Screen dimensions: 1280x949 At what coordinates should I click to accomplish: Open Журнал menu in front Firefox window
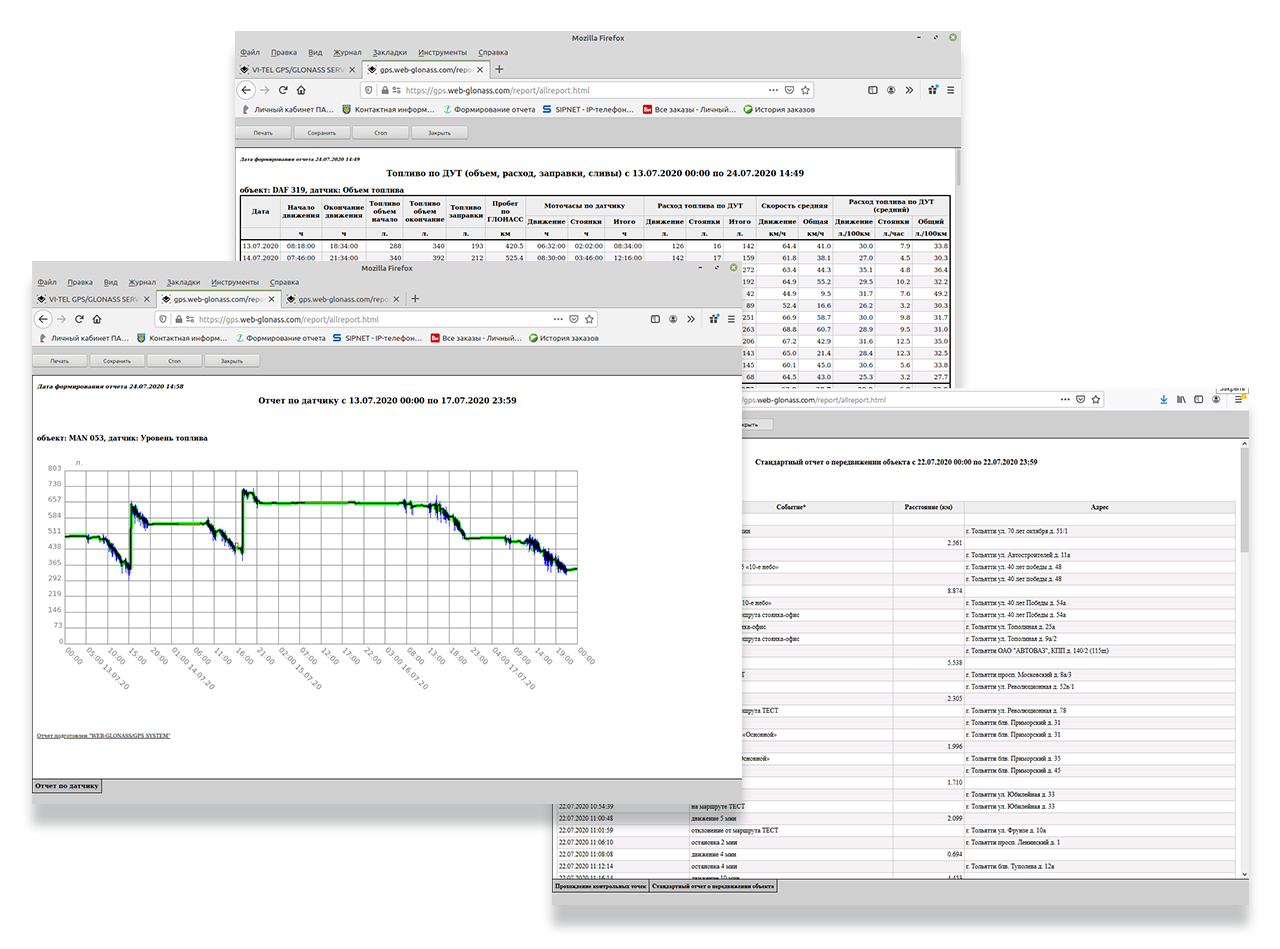click(142, 282)
